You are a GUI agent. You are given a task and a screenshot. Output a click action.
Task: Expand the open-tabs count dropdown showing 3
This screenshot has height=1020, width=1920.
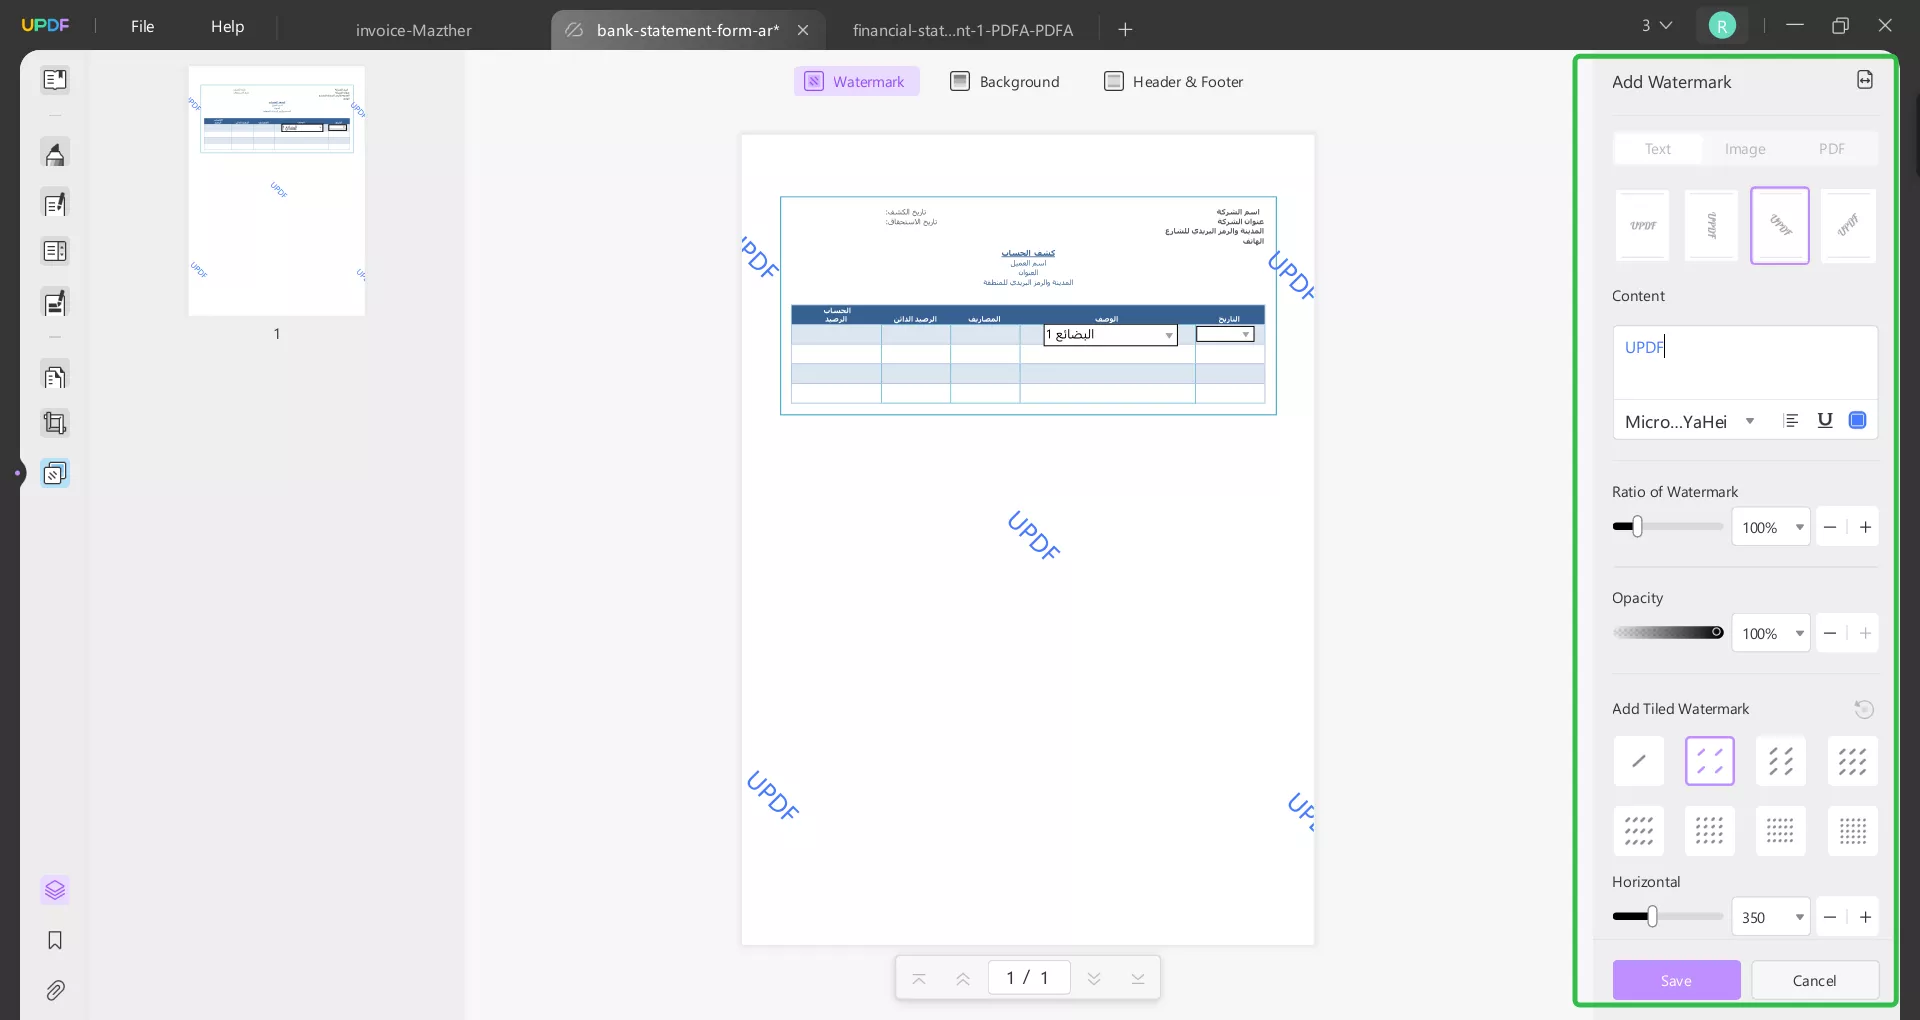coord(1656,26)
